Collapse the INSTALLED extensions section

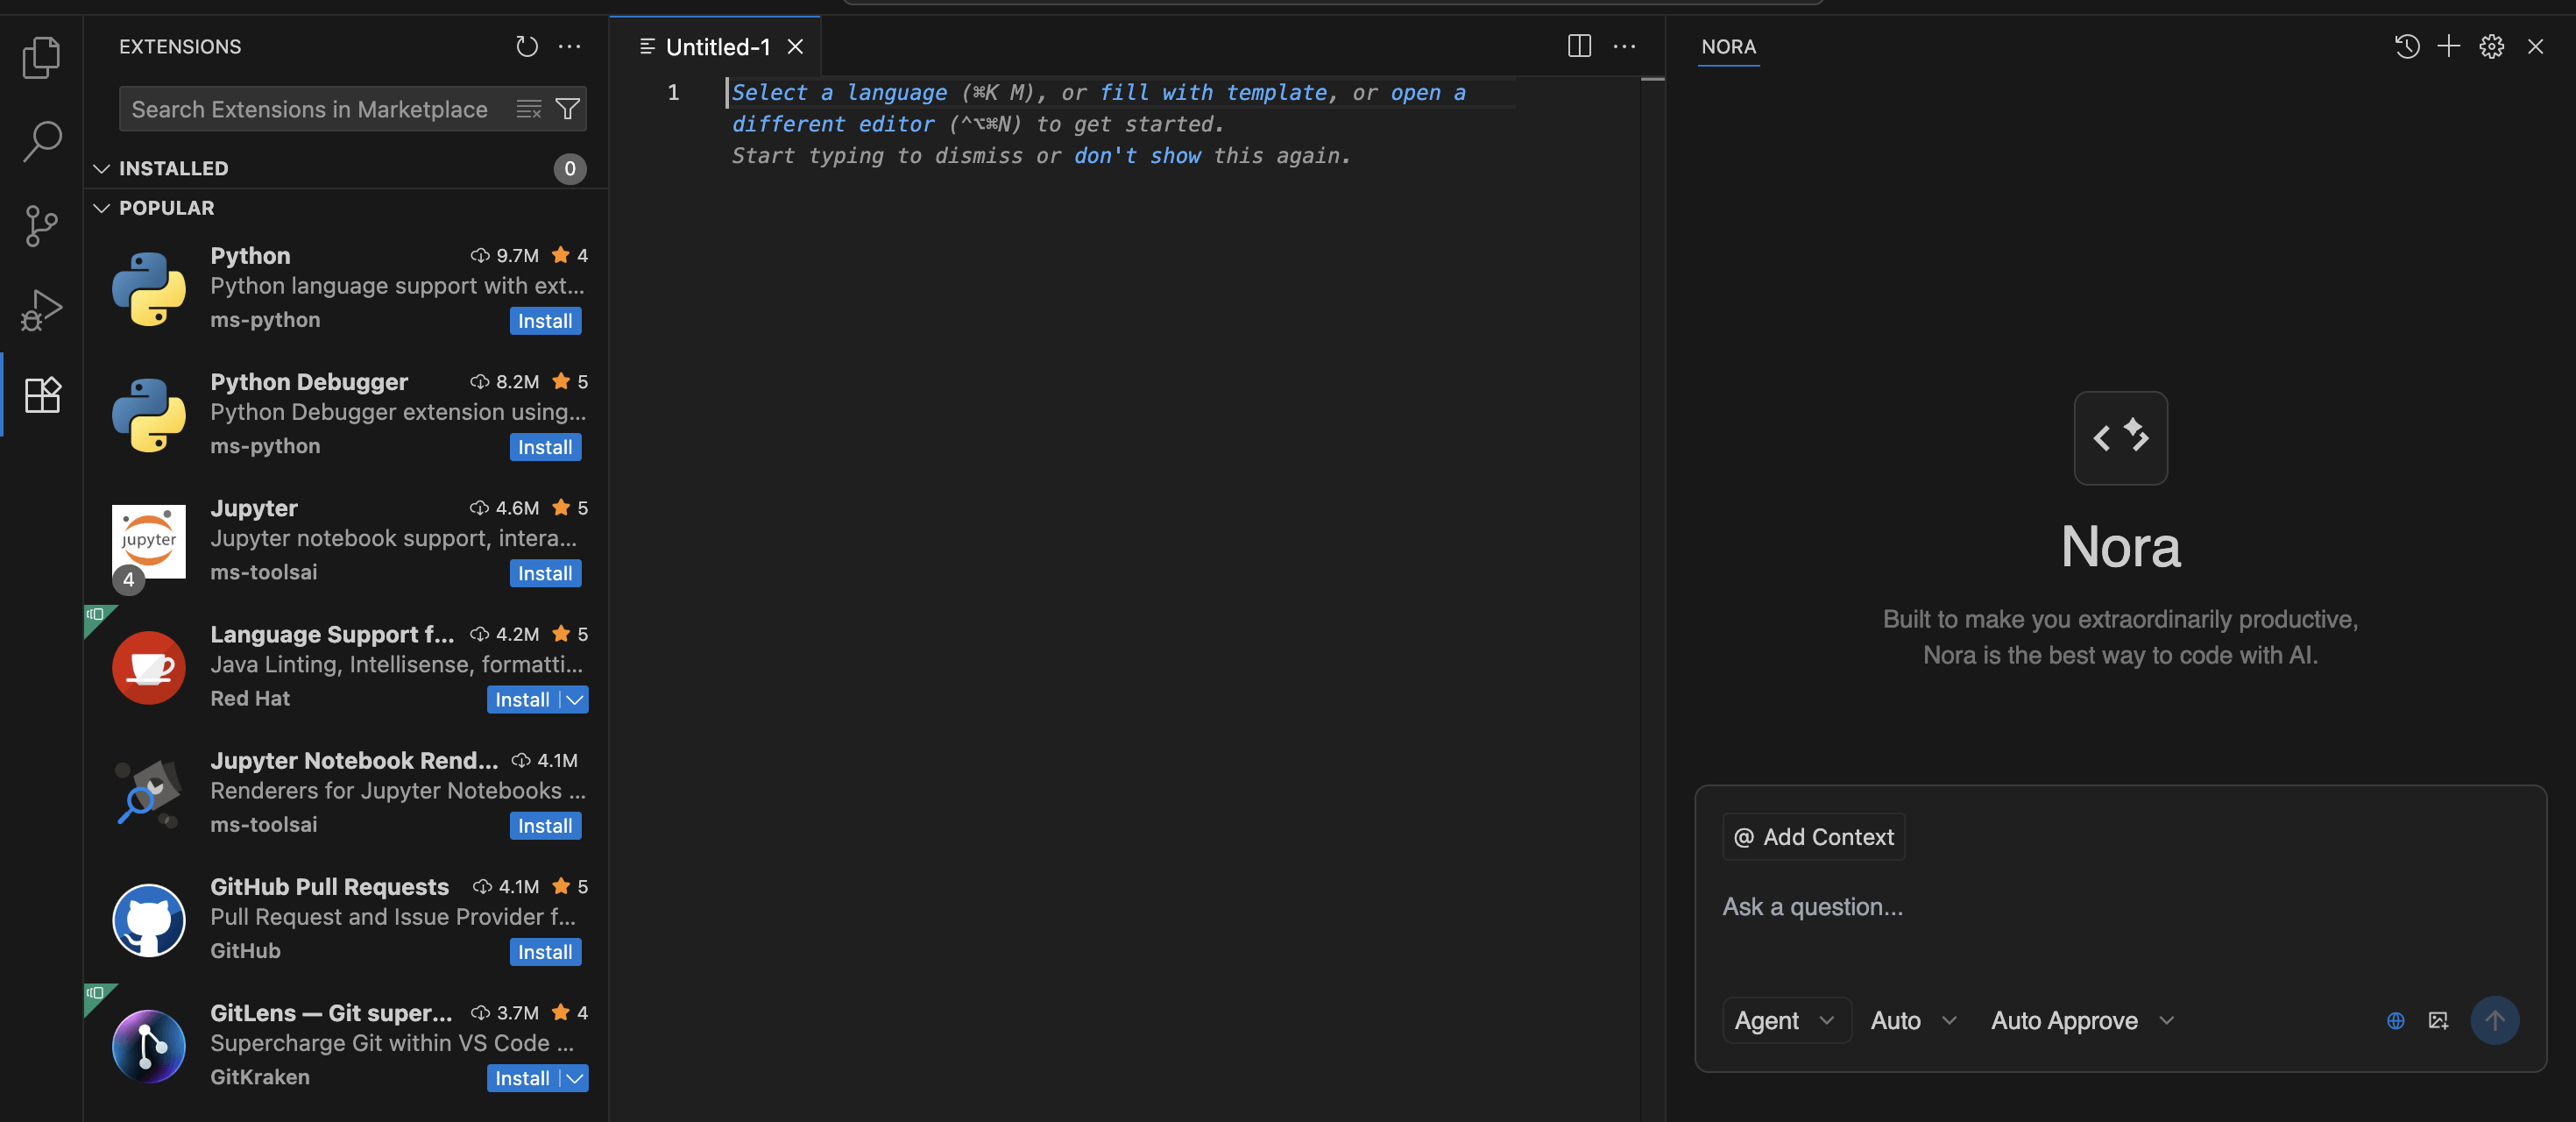101,169
